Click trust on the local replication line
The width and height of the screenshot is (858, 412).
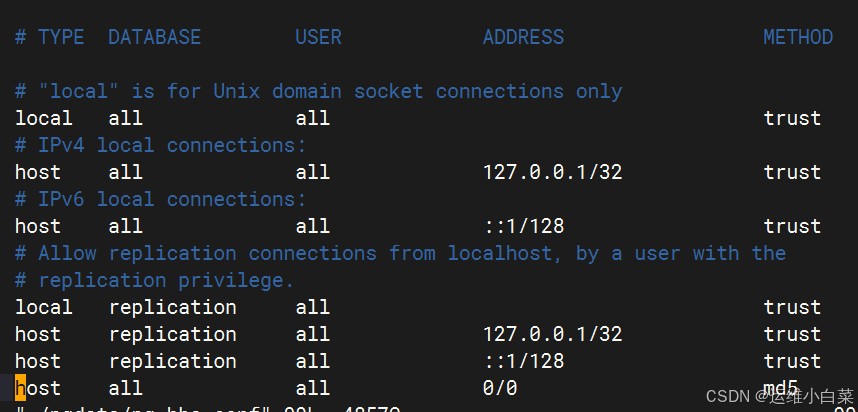tap(792, 307)
